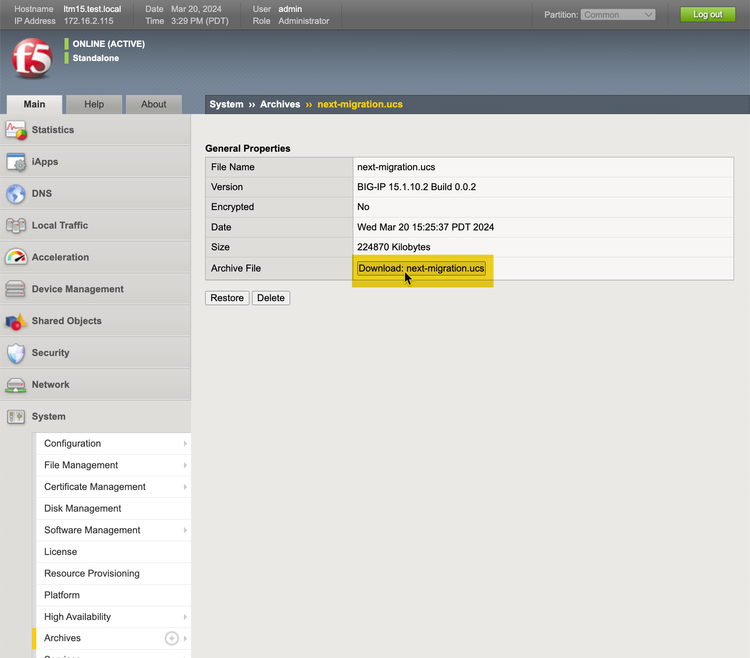Open High Availability under System
This screenshot has width=750, height=658.
(x=77, y=617)
